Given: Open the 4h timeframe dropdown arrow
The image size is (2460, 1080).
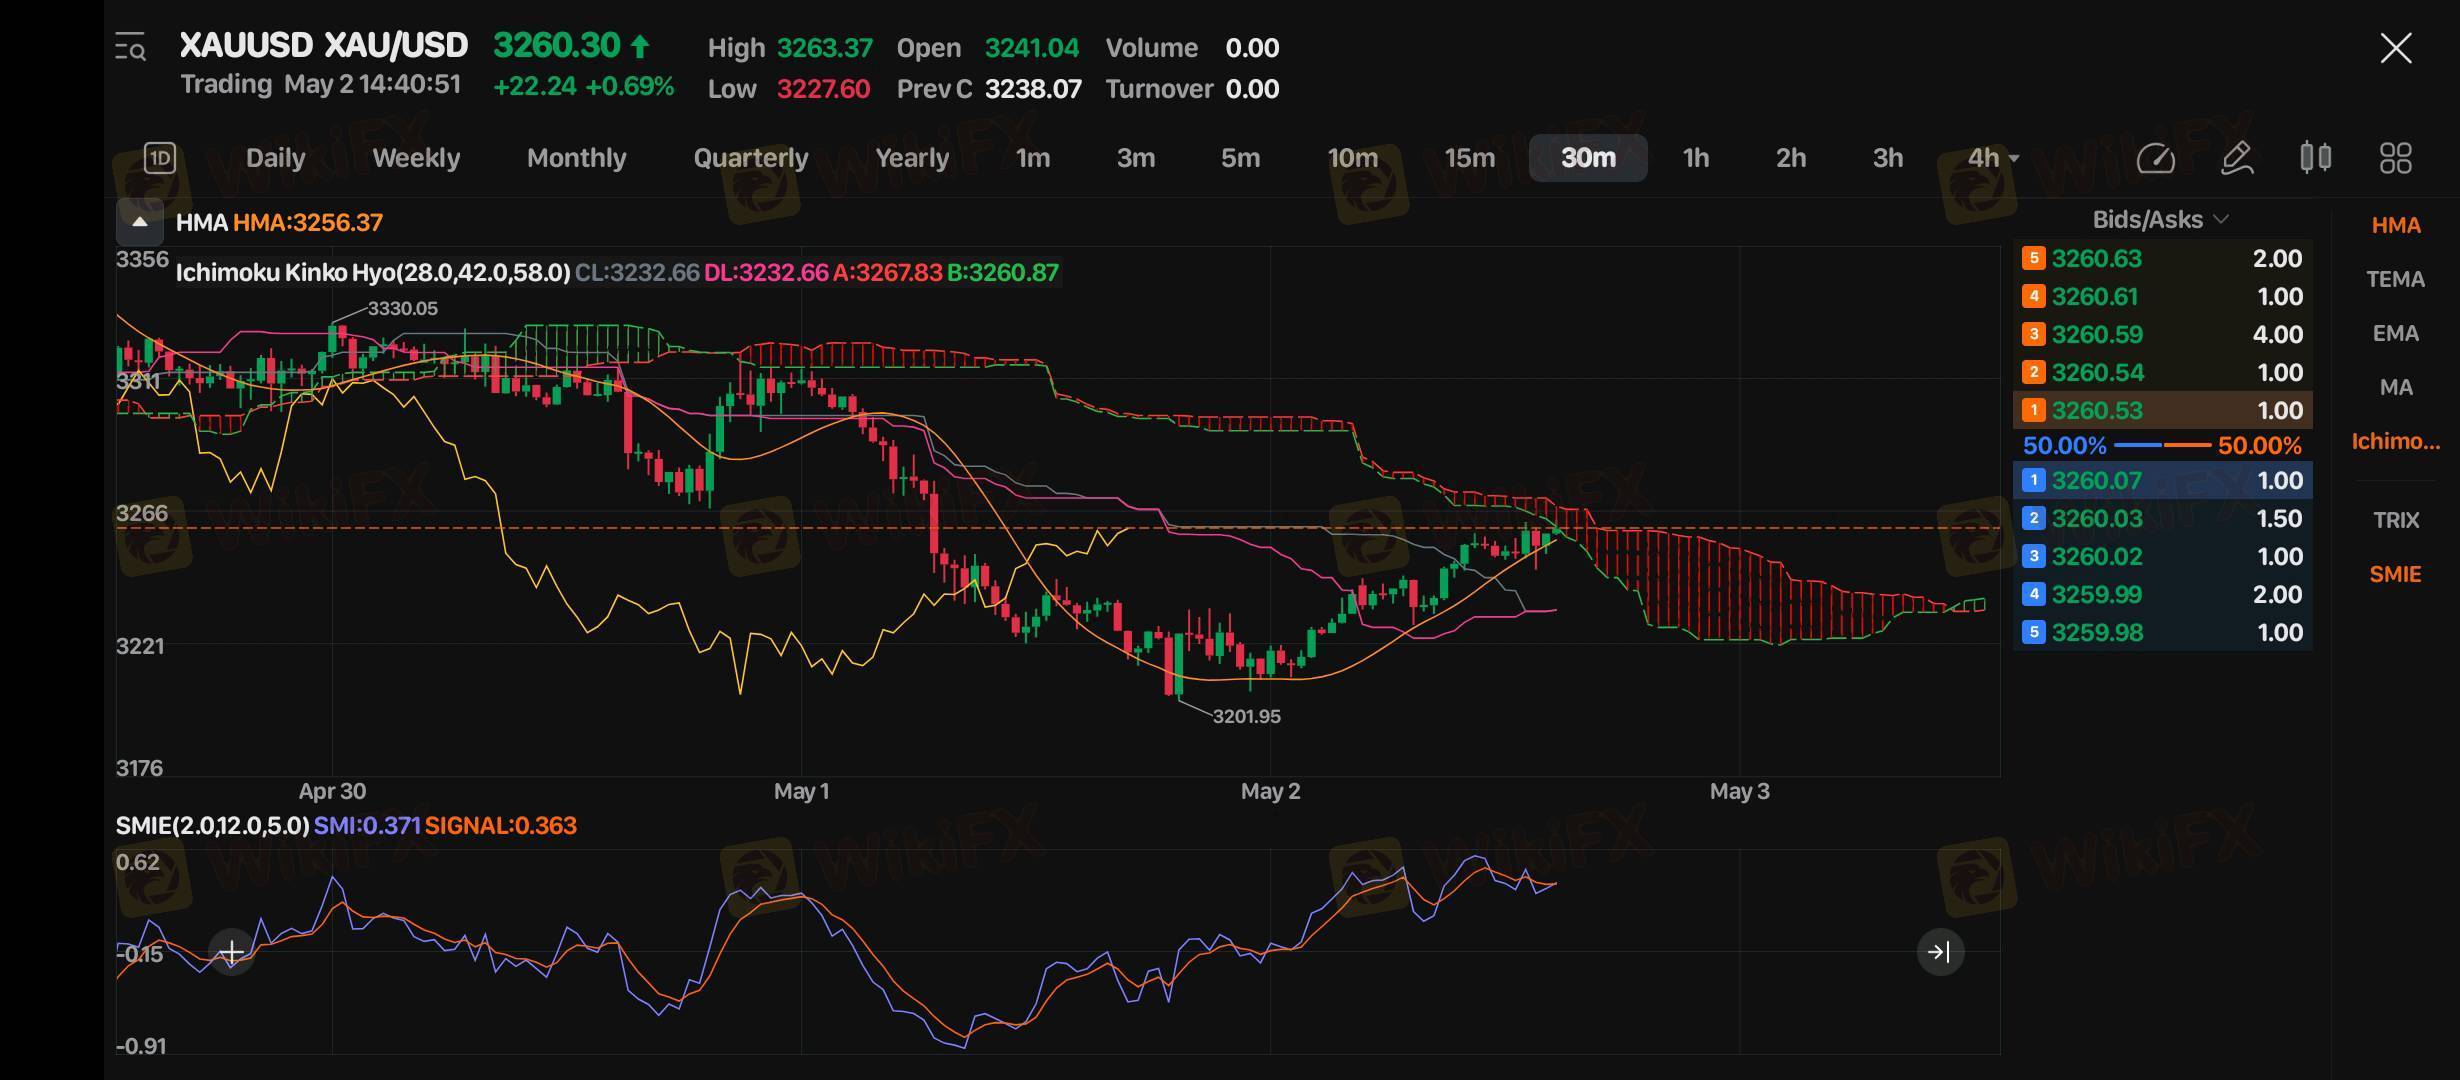Looking at the screenshot, I should (x=2014, y=159).
